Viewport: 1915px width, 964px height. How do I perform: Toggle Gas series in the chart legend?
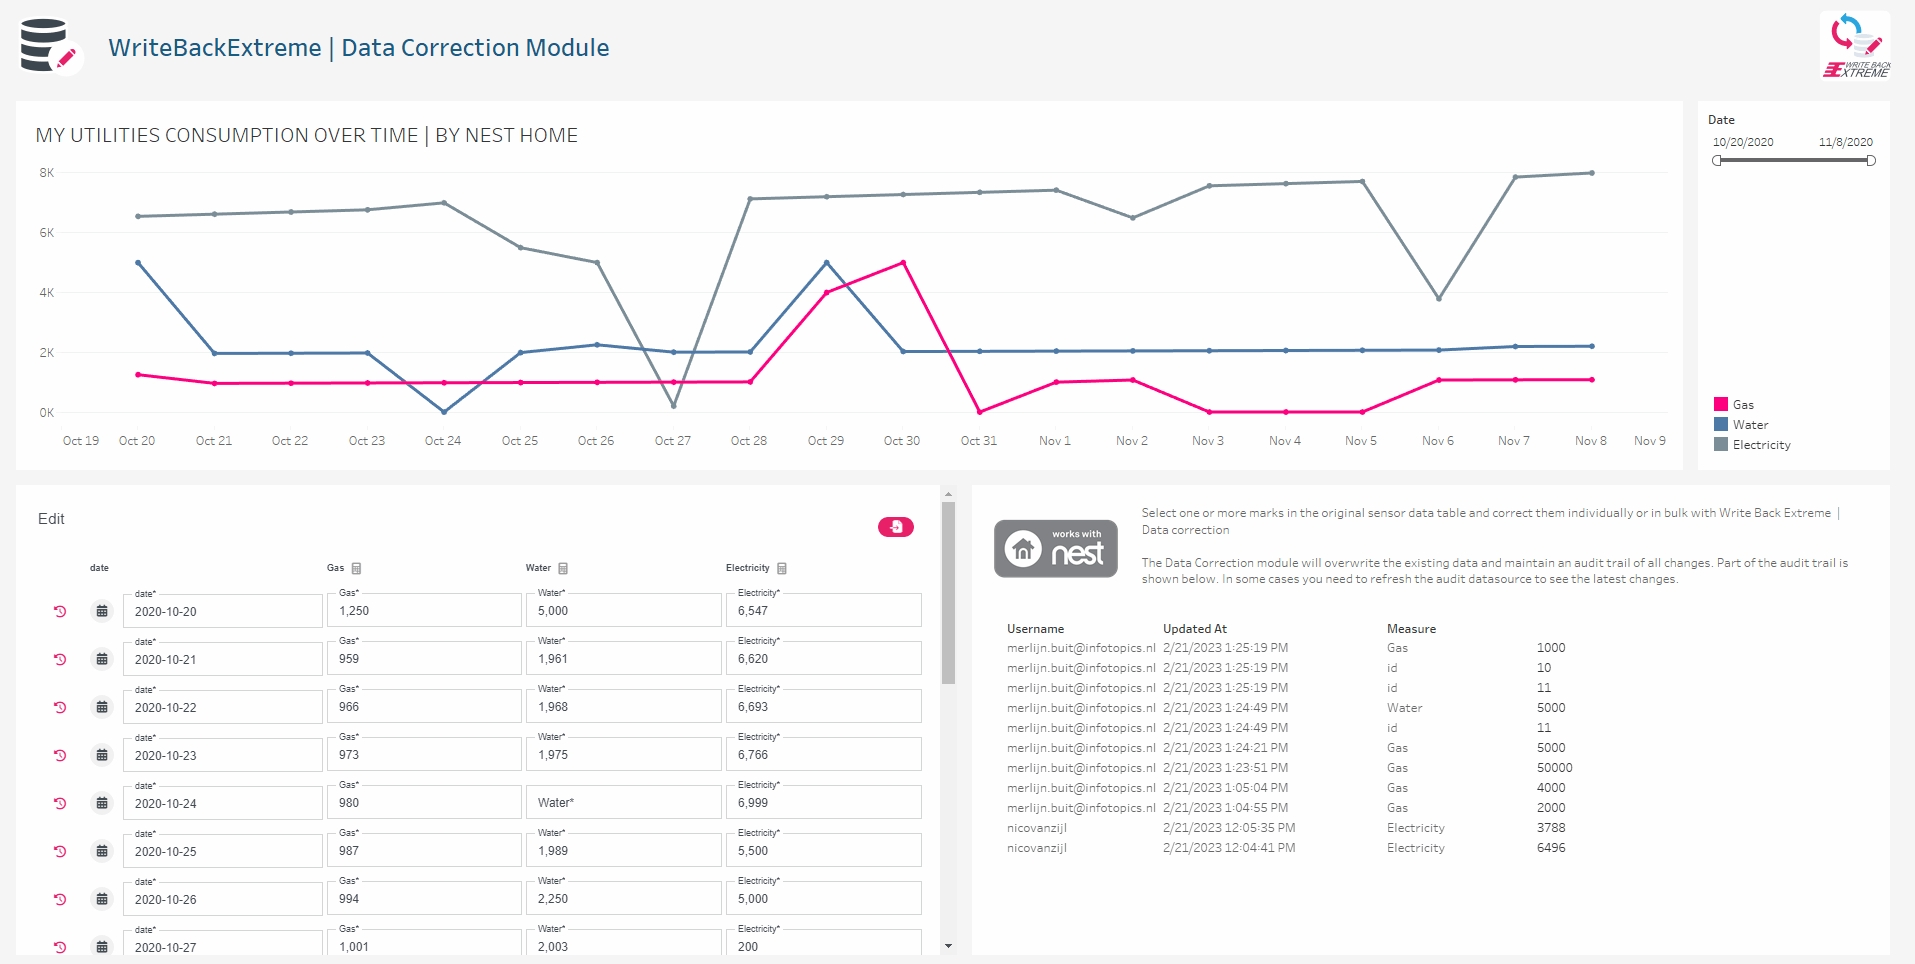[x=1721, y=404]
